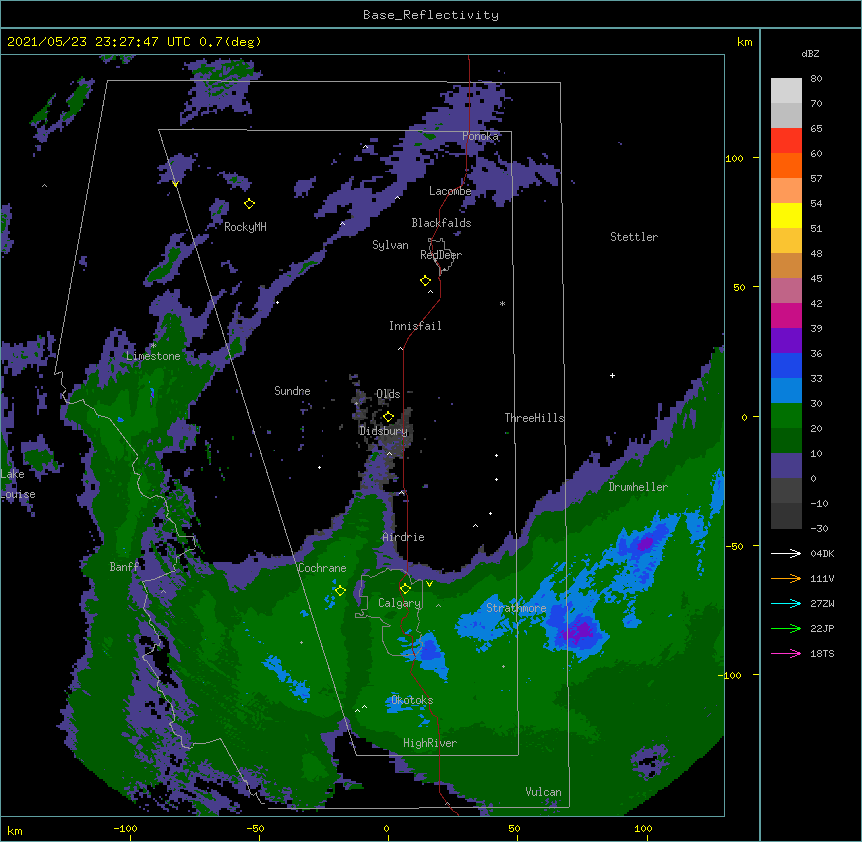Click the Ponoka town label

[x=480, y=136]
